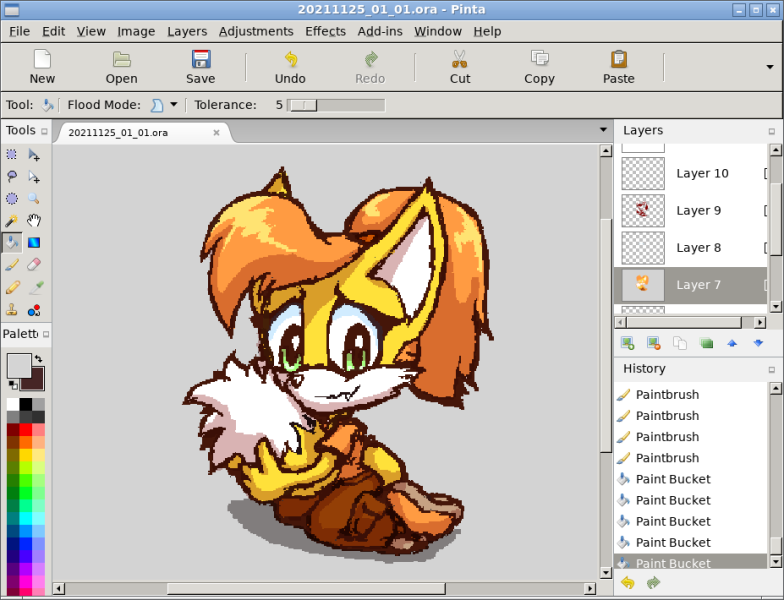Open the Edit menu
Image resolution: width=784 pixels, height=600 pixels.
click(54, 32)
